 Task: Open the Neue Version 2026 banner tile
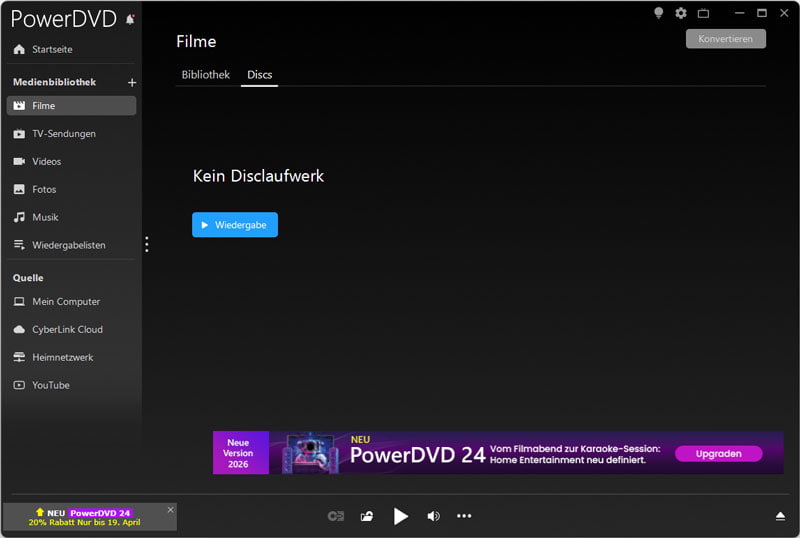pyautogui.click(x=240, y=453)
